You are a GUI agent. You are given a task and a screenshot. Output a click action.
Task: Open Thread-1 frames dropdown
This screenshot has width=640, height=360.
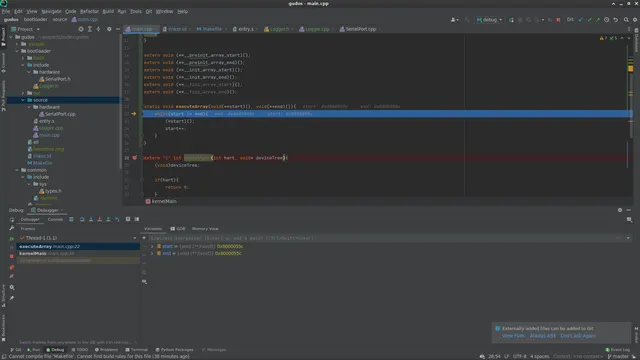point(135,238)
